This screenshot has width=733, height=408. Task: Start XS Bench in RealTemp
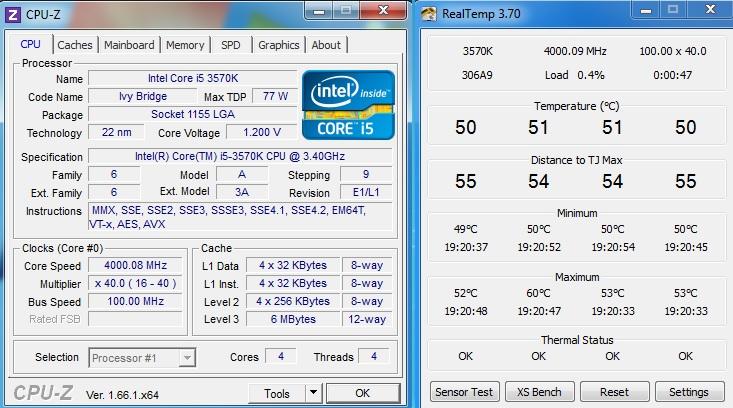coord(539,392)
